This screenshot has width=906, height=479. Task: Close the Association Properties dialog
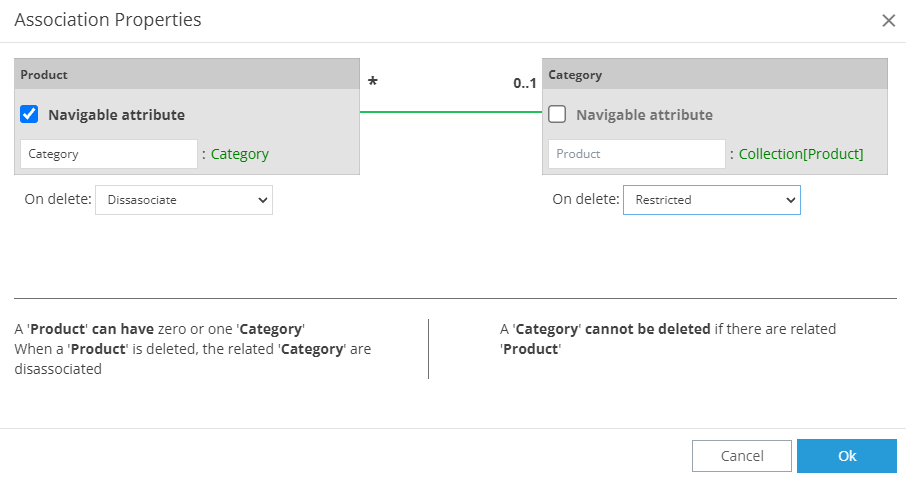click(x=888, y=20)
